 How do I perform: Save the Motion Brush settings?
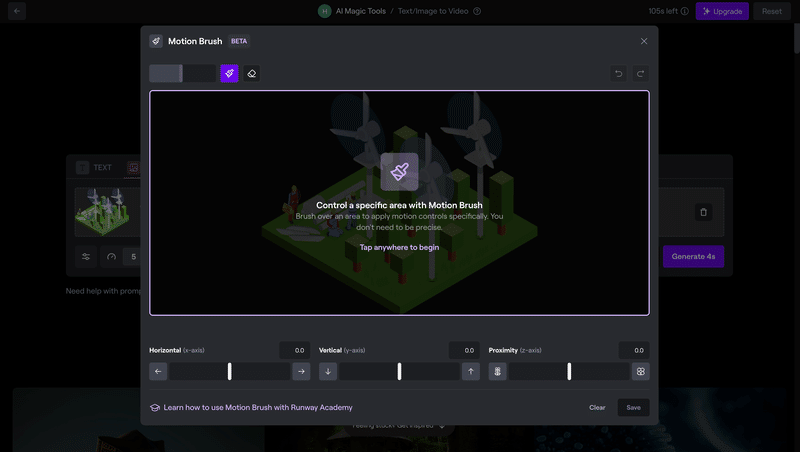coord(634,408)
